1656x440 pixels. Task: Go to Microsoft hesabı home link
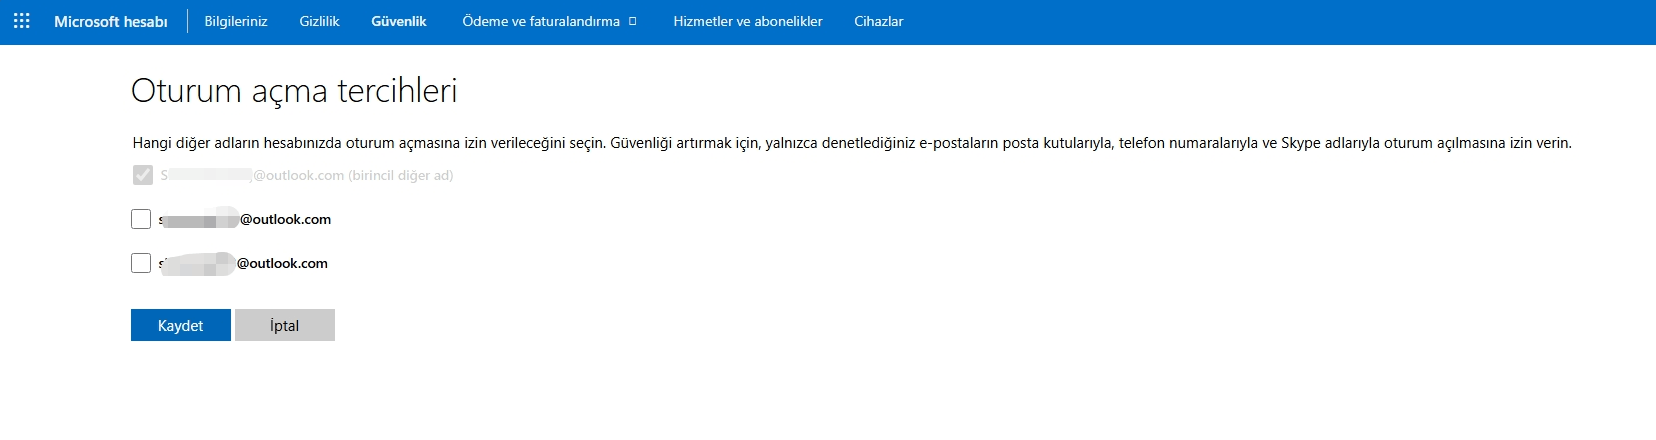tap(111, 21)
